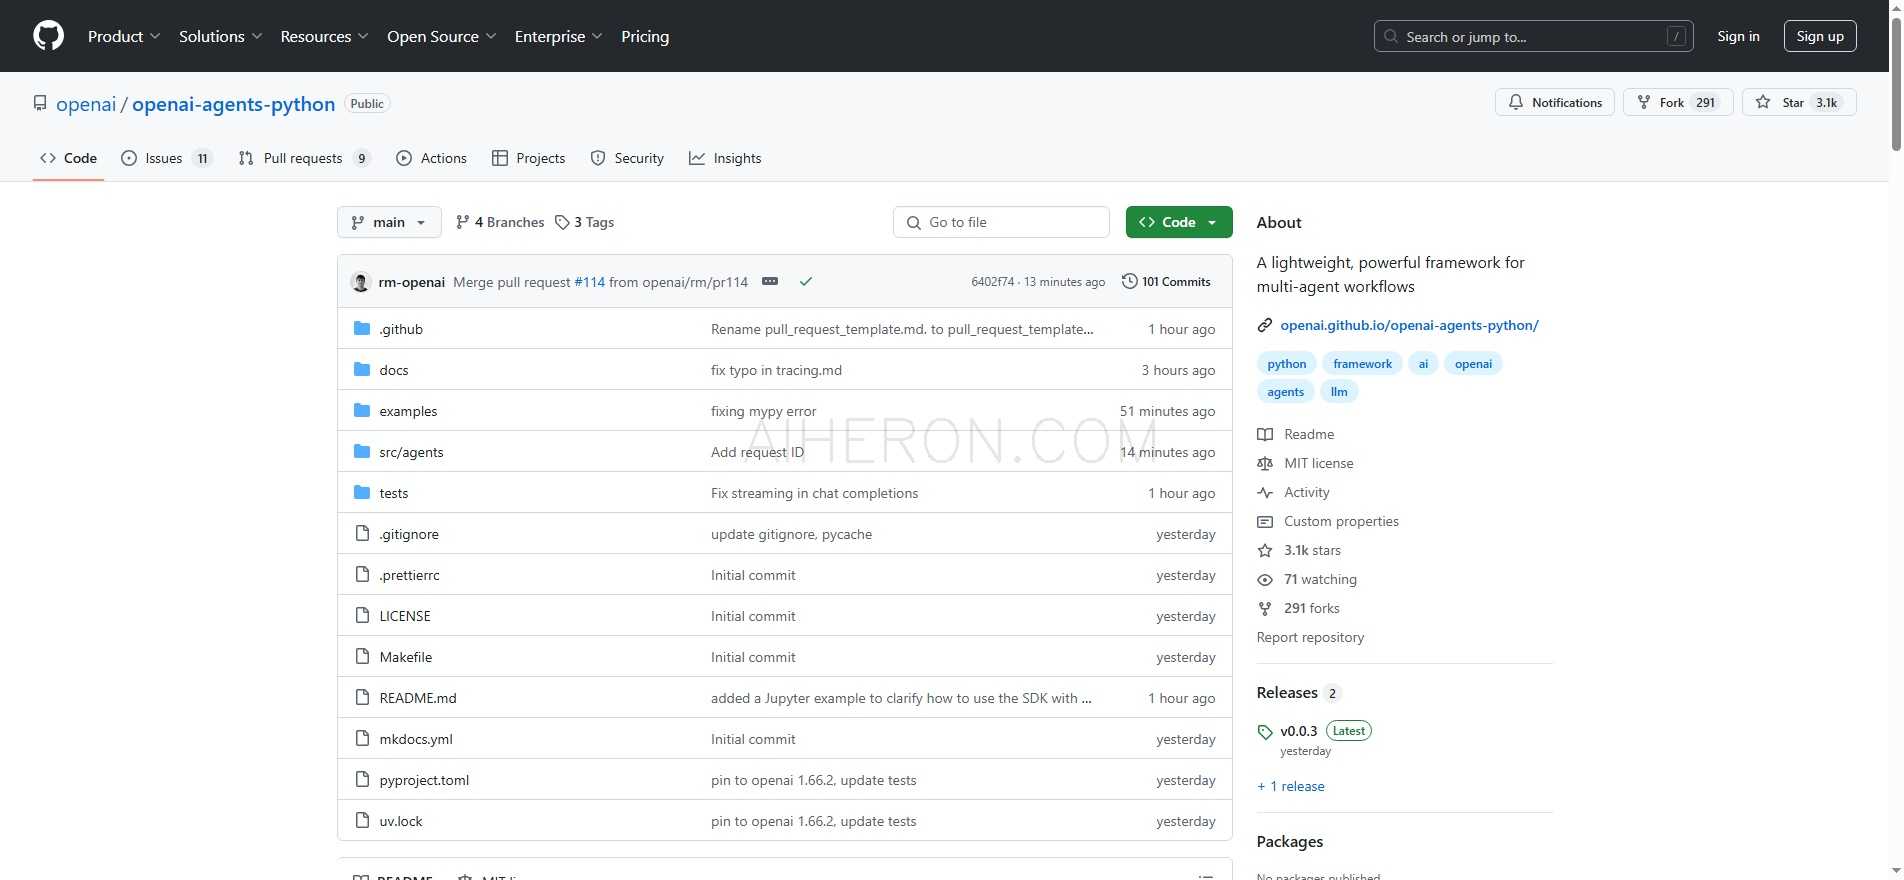The image size is (1904, 880).
Task: Click the notifications bell icon
Action: click(1516, 102)
